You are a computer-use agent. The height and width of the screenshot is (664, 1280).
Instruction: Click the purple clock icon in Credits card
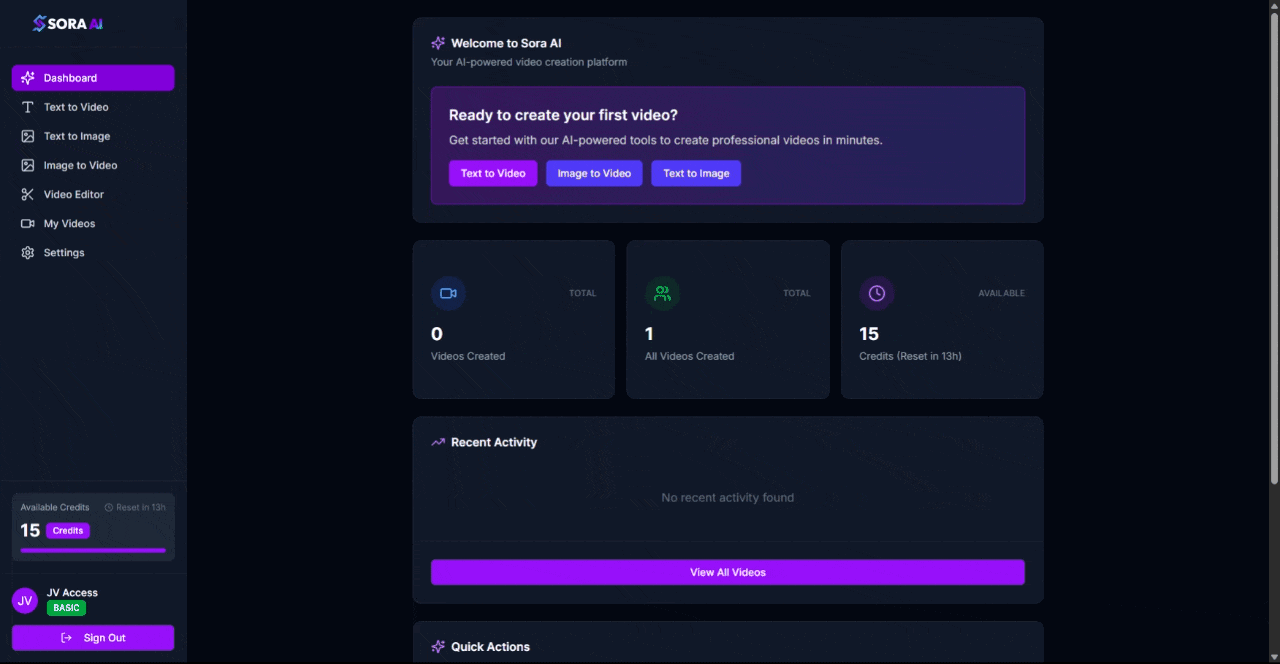coord(876,293)
